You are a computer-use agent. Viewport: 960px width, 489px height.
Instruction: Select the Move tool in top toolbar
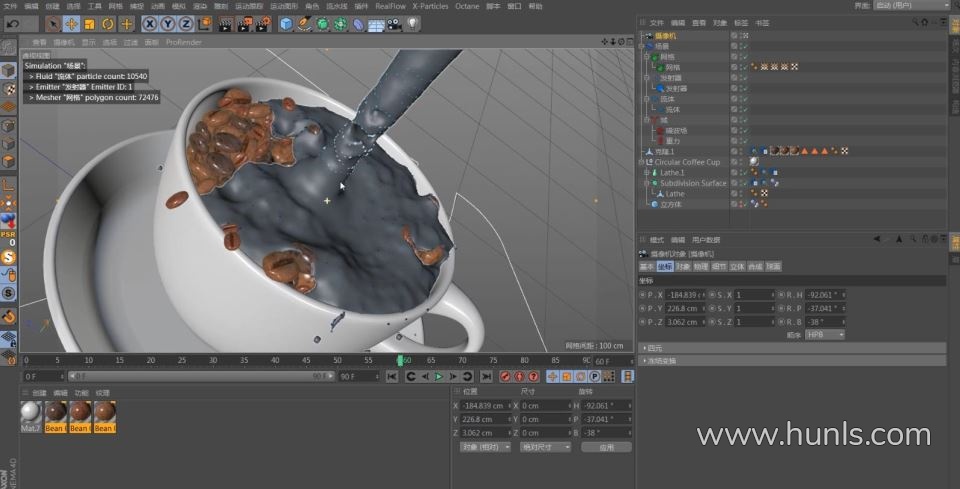click(72, 23)
